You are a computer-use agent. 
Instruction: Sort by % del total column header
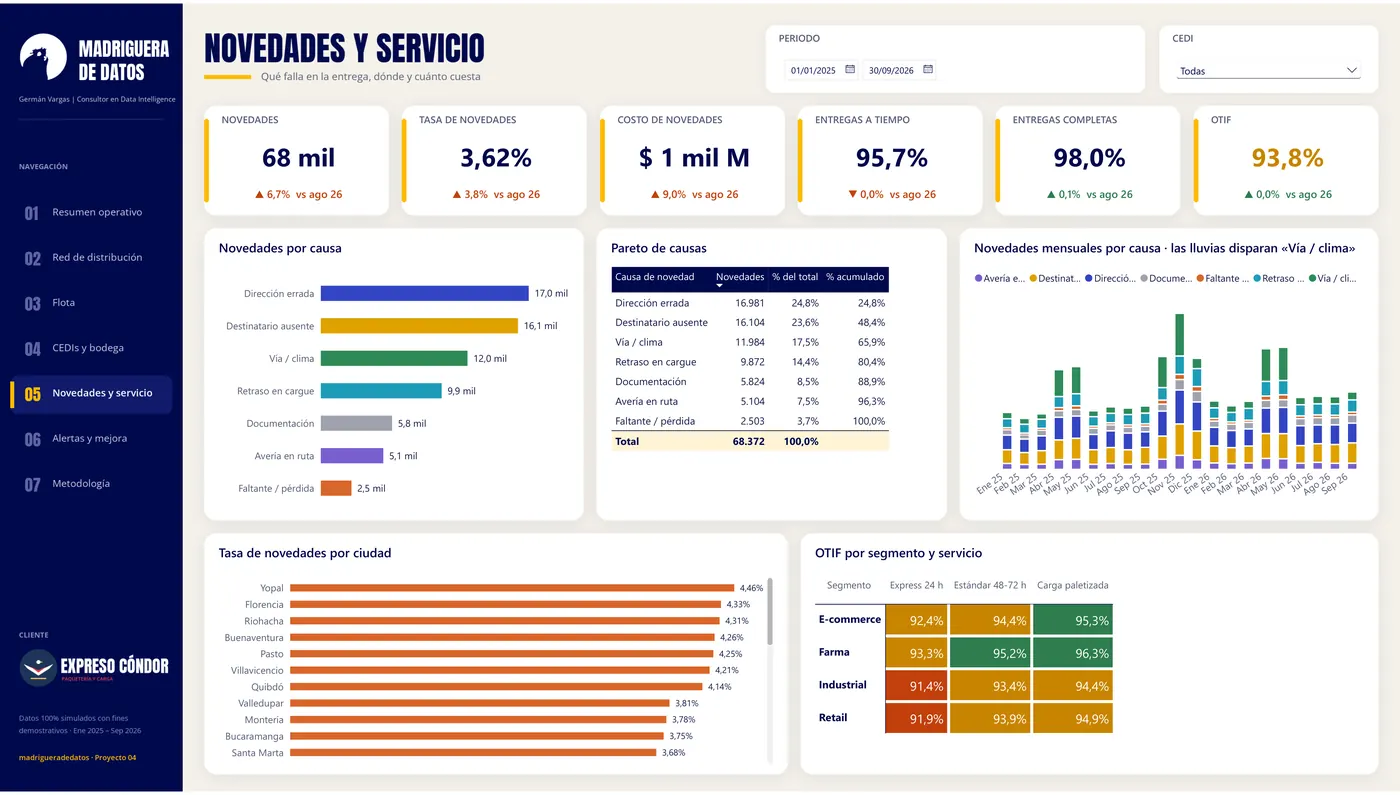tap(795, 277)
